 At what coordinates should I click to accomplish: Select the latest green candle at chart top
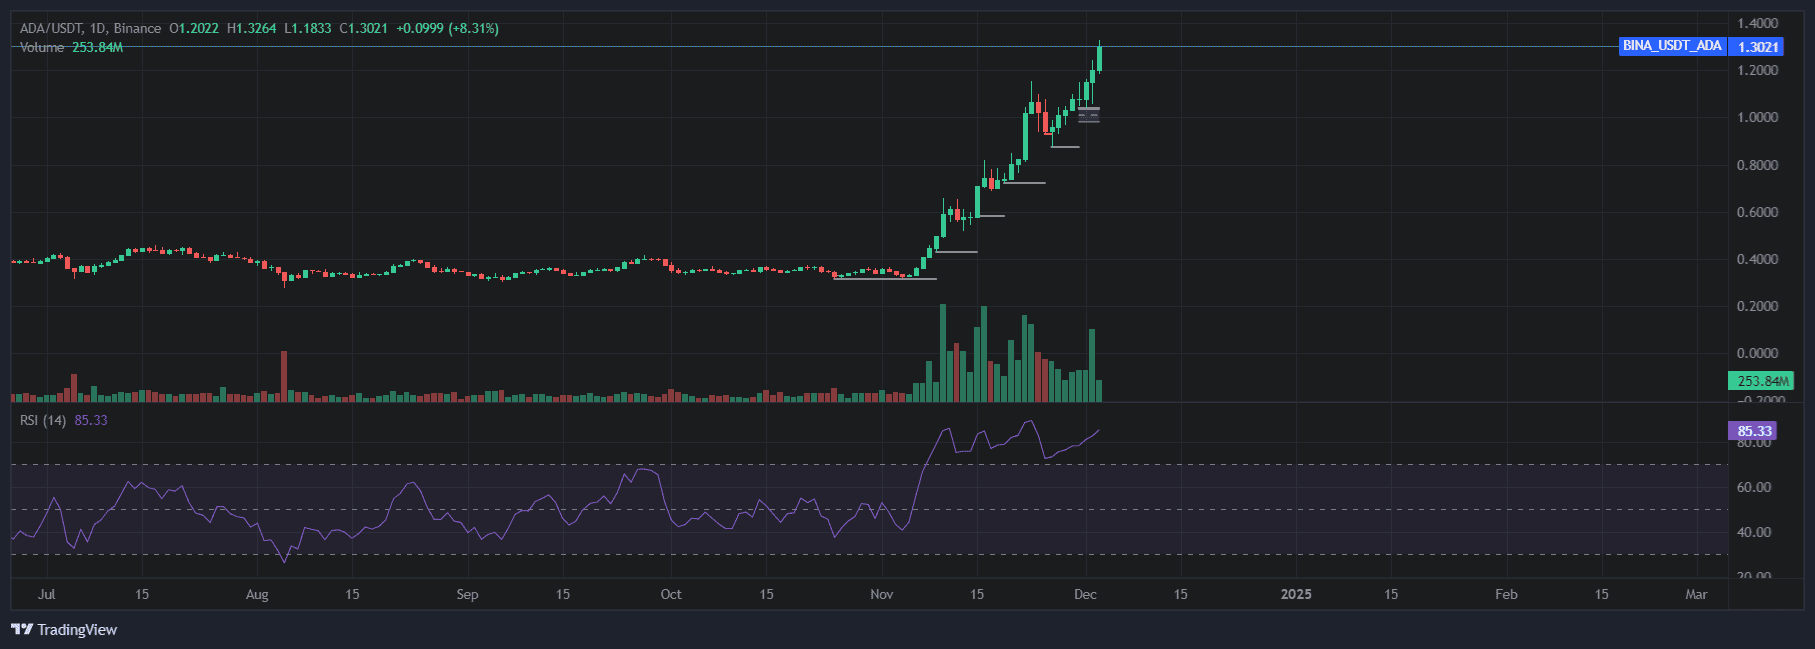click(1099, 57)
